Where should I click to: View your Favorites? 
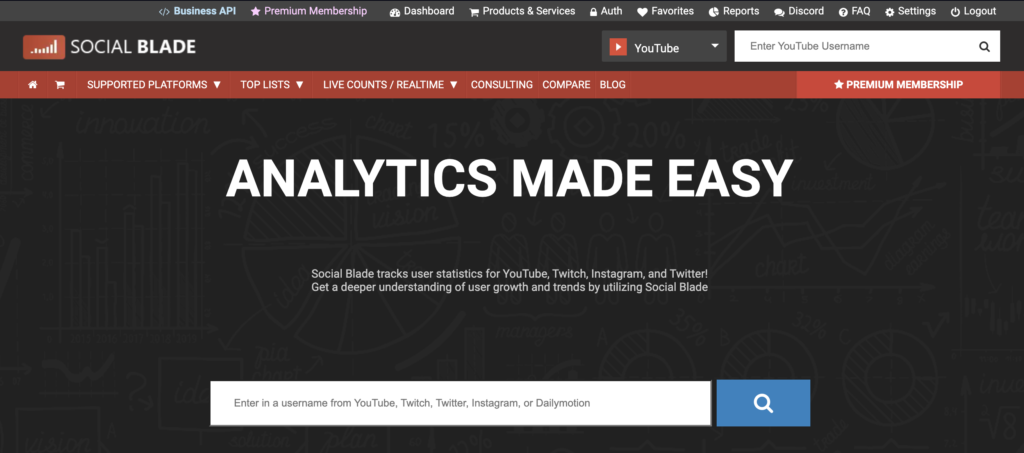[665, 11]
